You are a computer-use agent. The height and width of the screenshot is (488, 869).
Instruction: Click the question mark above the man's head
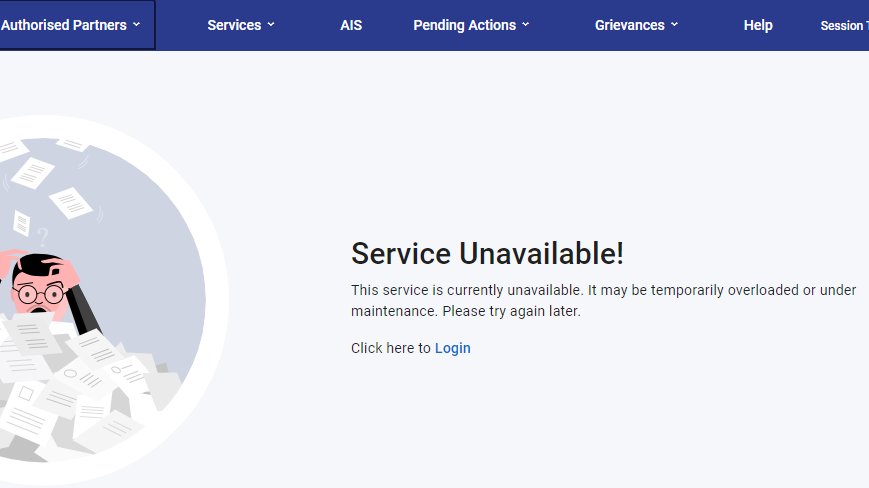click(x=43, y=237)
